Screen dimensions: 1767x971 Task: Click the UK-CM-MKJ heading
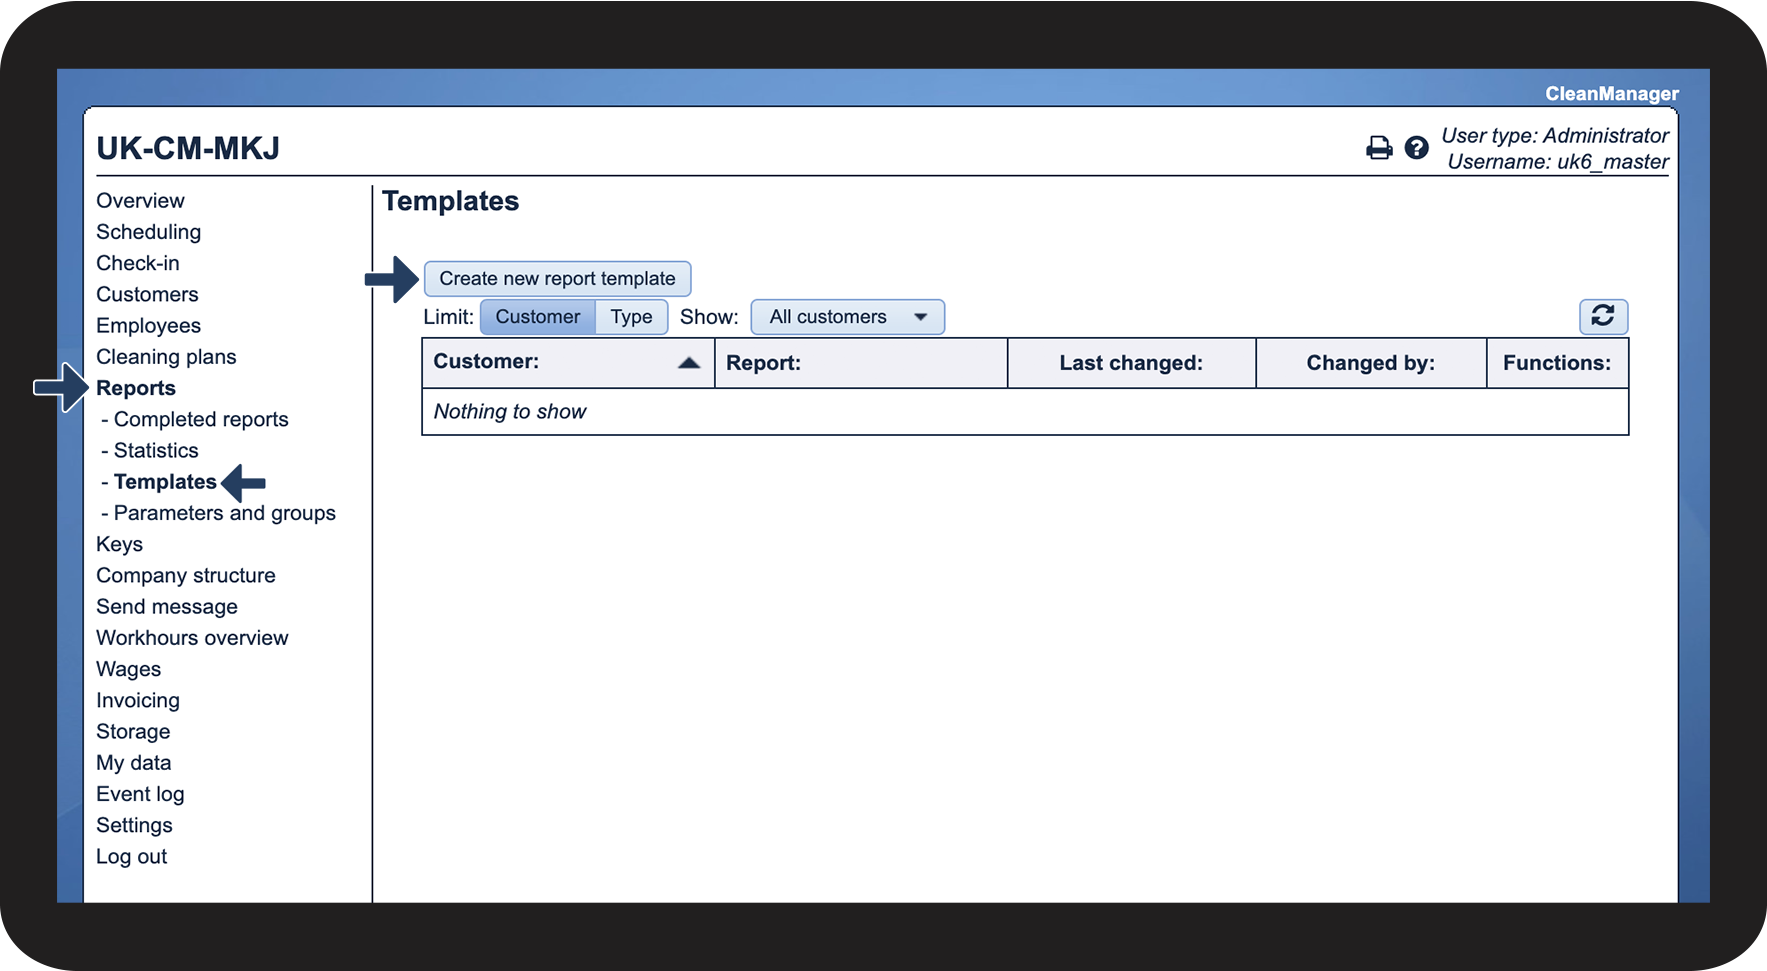[x=188, y=148]
